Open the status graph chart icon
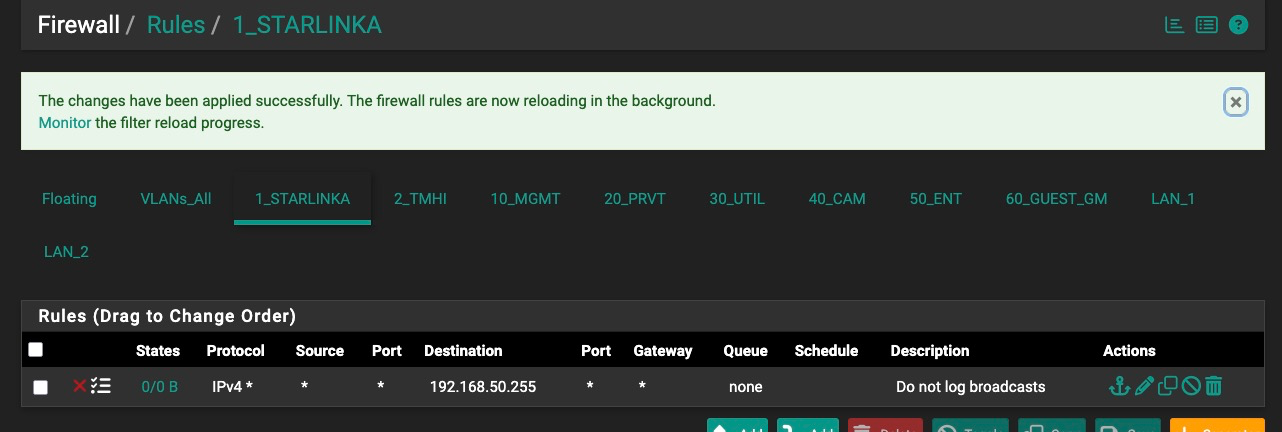Viewport: 1282px width, 432px height. [1175, 25]
